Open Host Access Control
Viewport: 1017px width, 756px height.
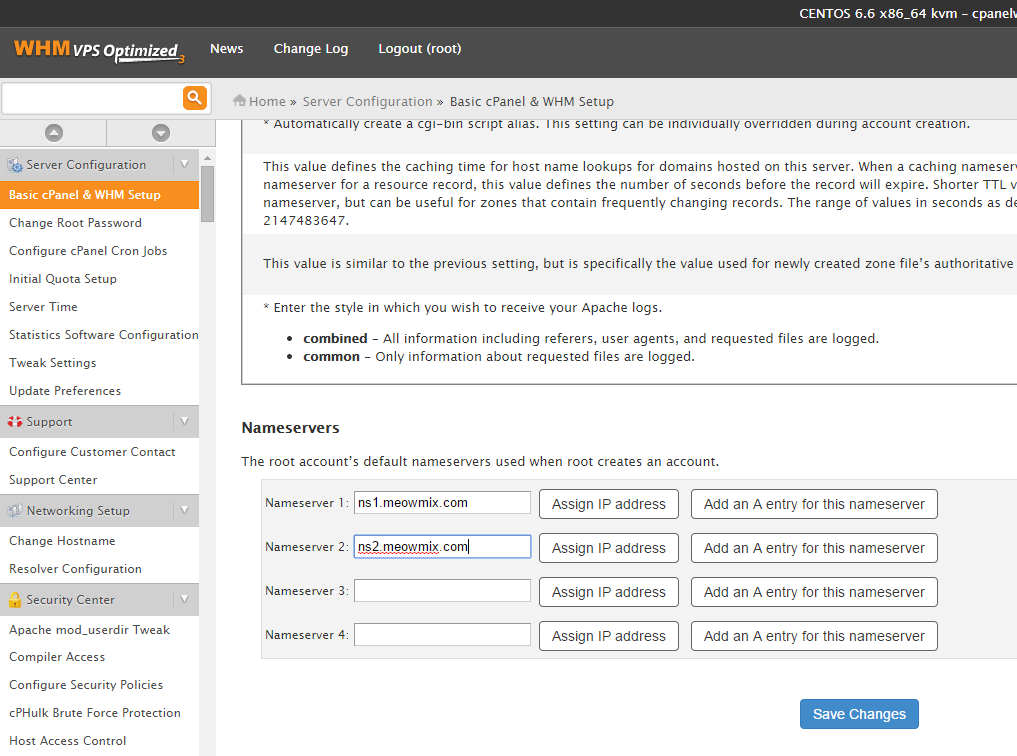click(x=67, y=740)
